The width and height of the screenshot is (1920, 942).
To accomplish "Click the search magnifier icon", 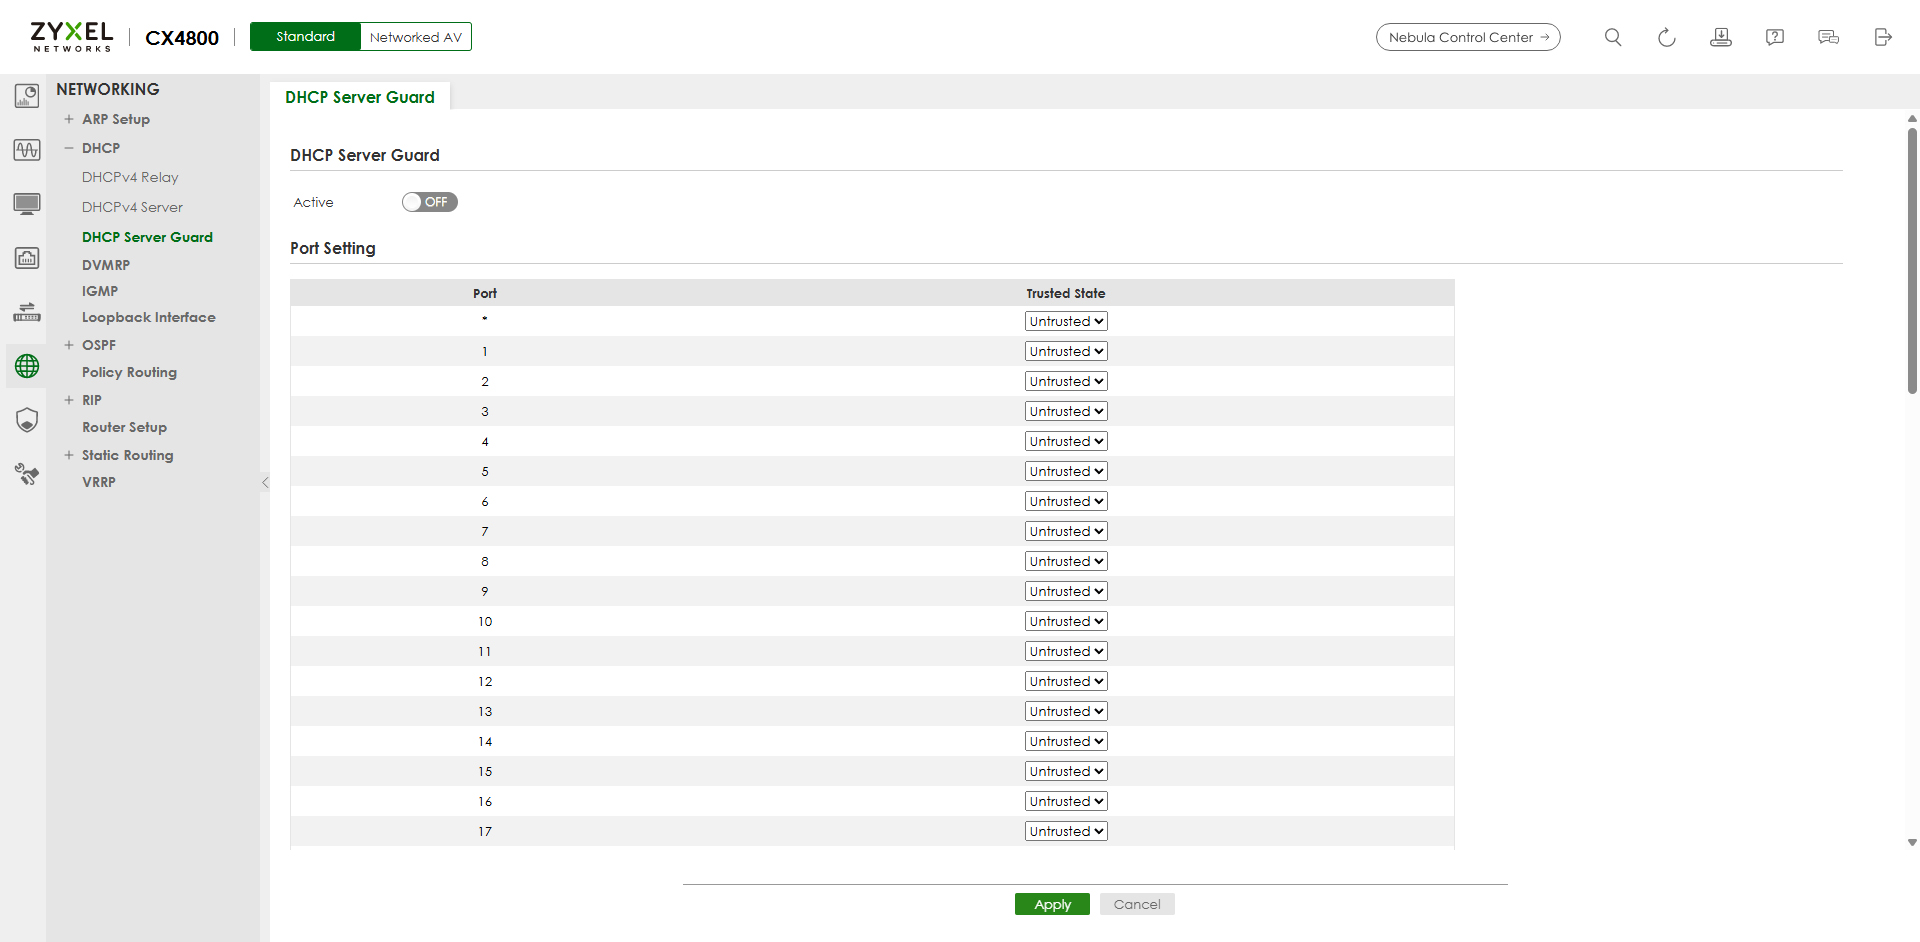I will (x=1612, y=37).
